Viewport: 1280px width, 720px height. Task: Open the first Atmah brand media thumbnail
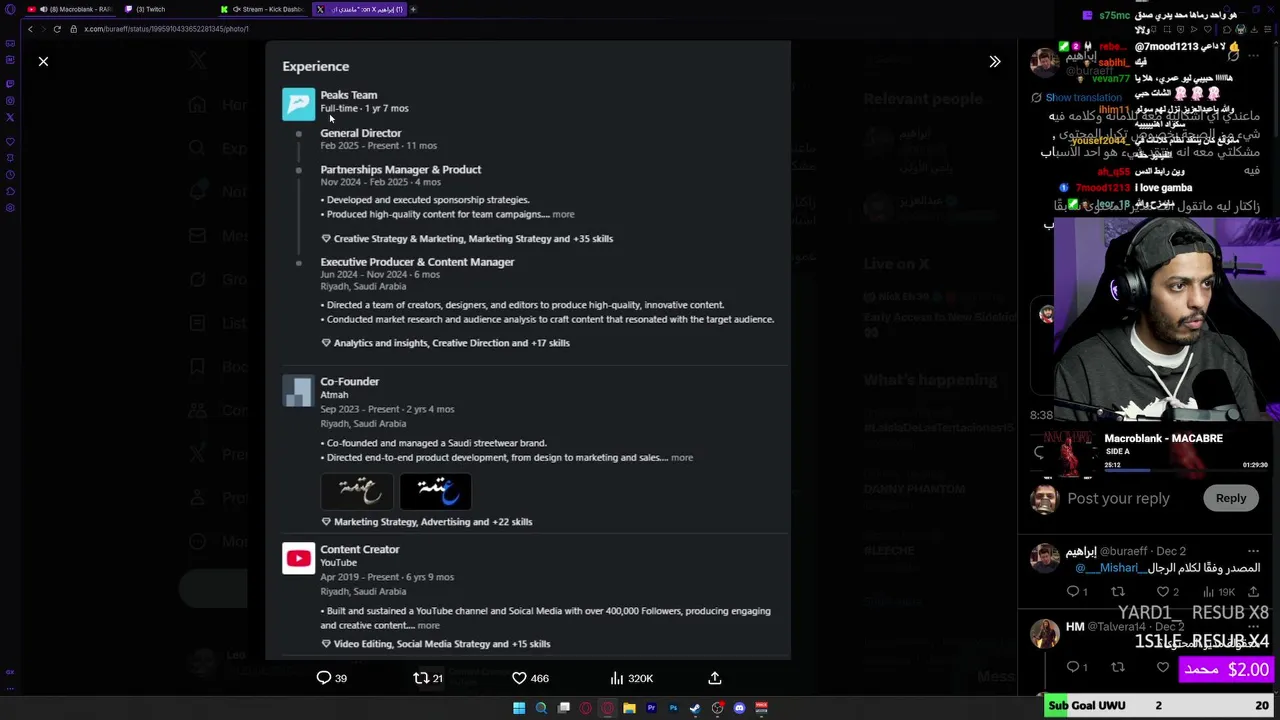pos(357,490)
